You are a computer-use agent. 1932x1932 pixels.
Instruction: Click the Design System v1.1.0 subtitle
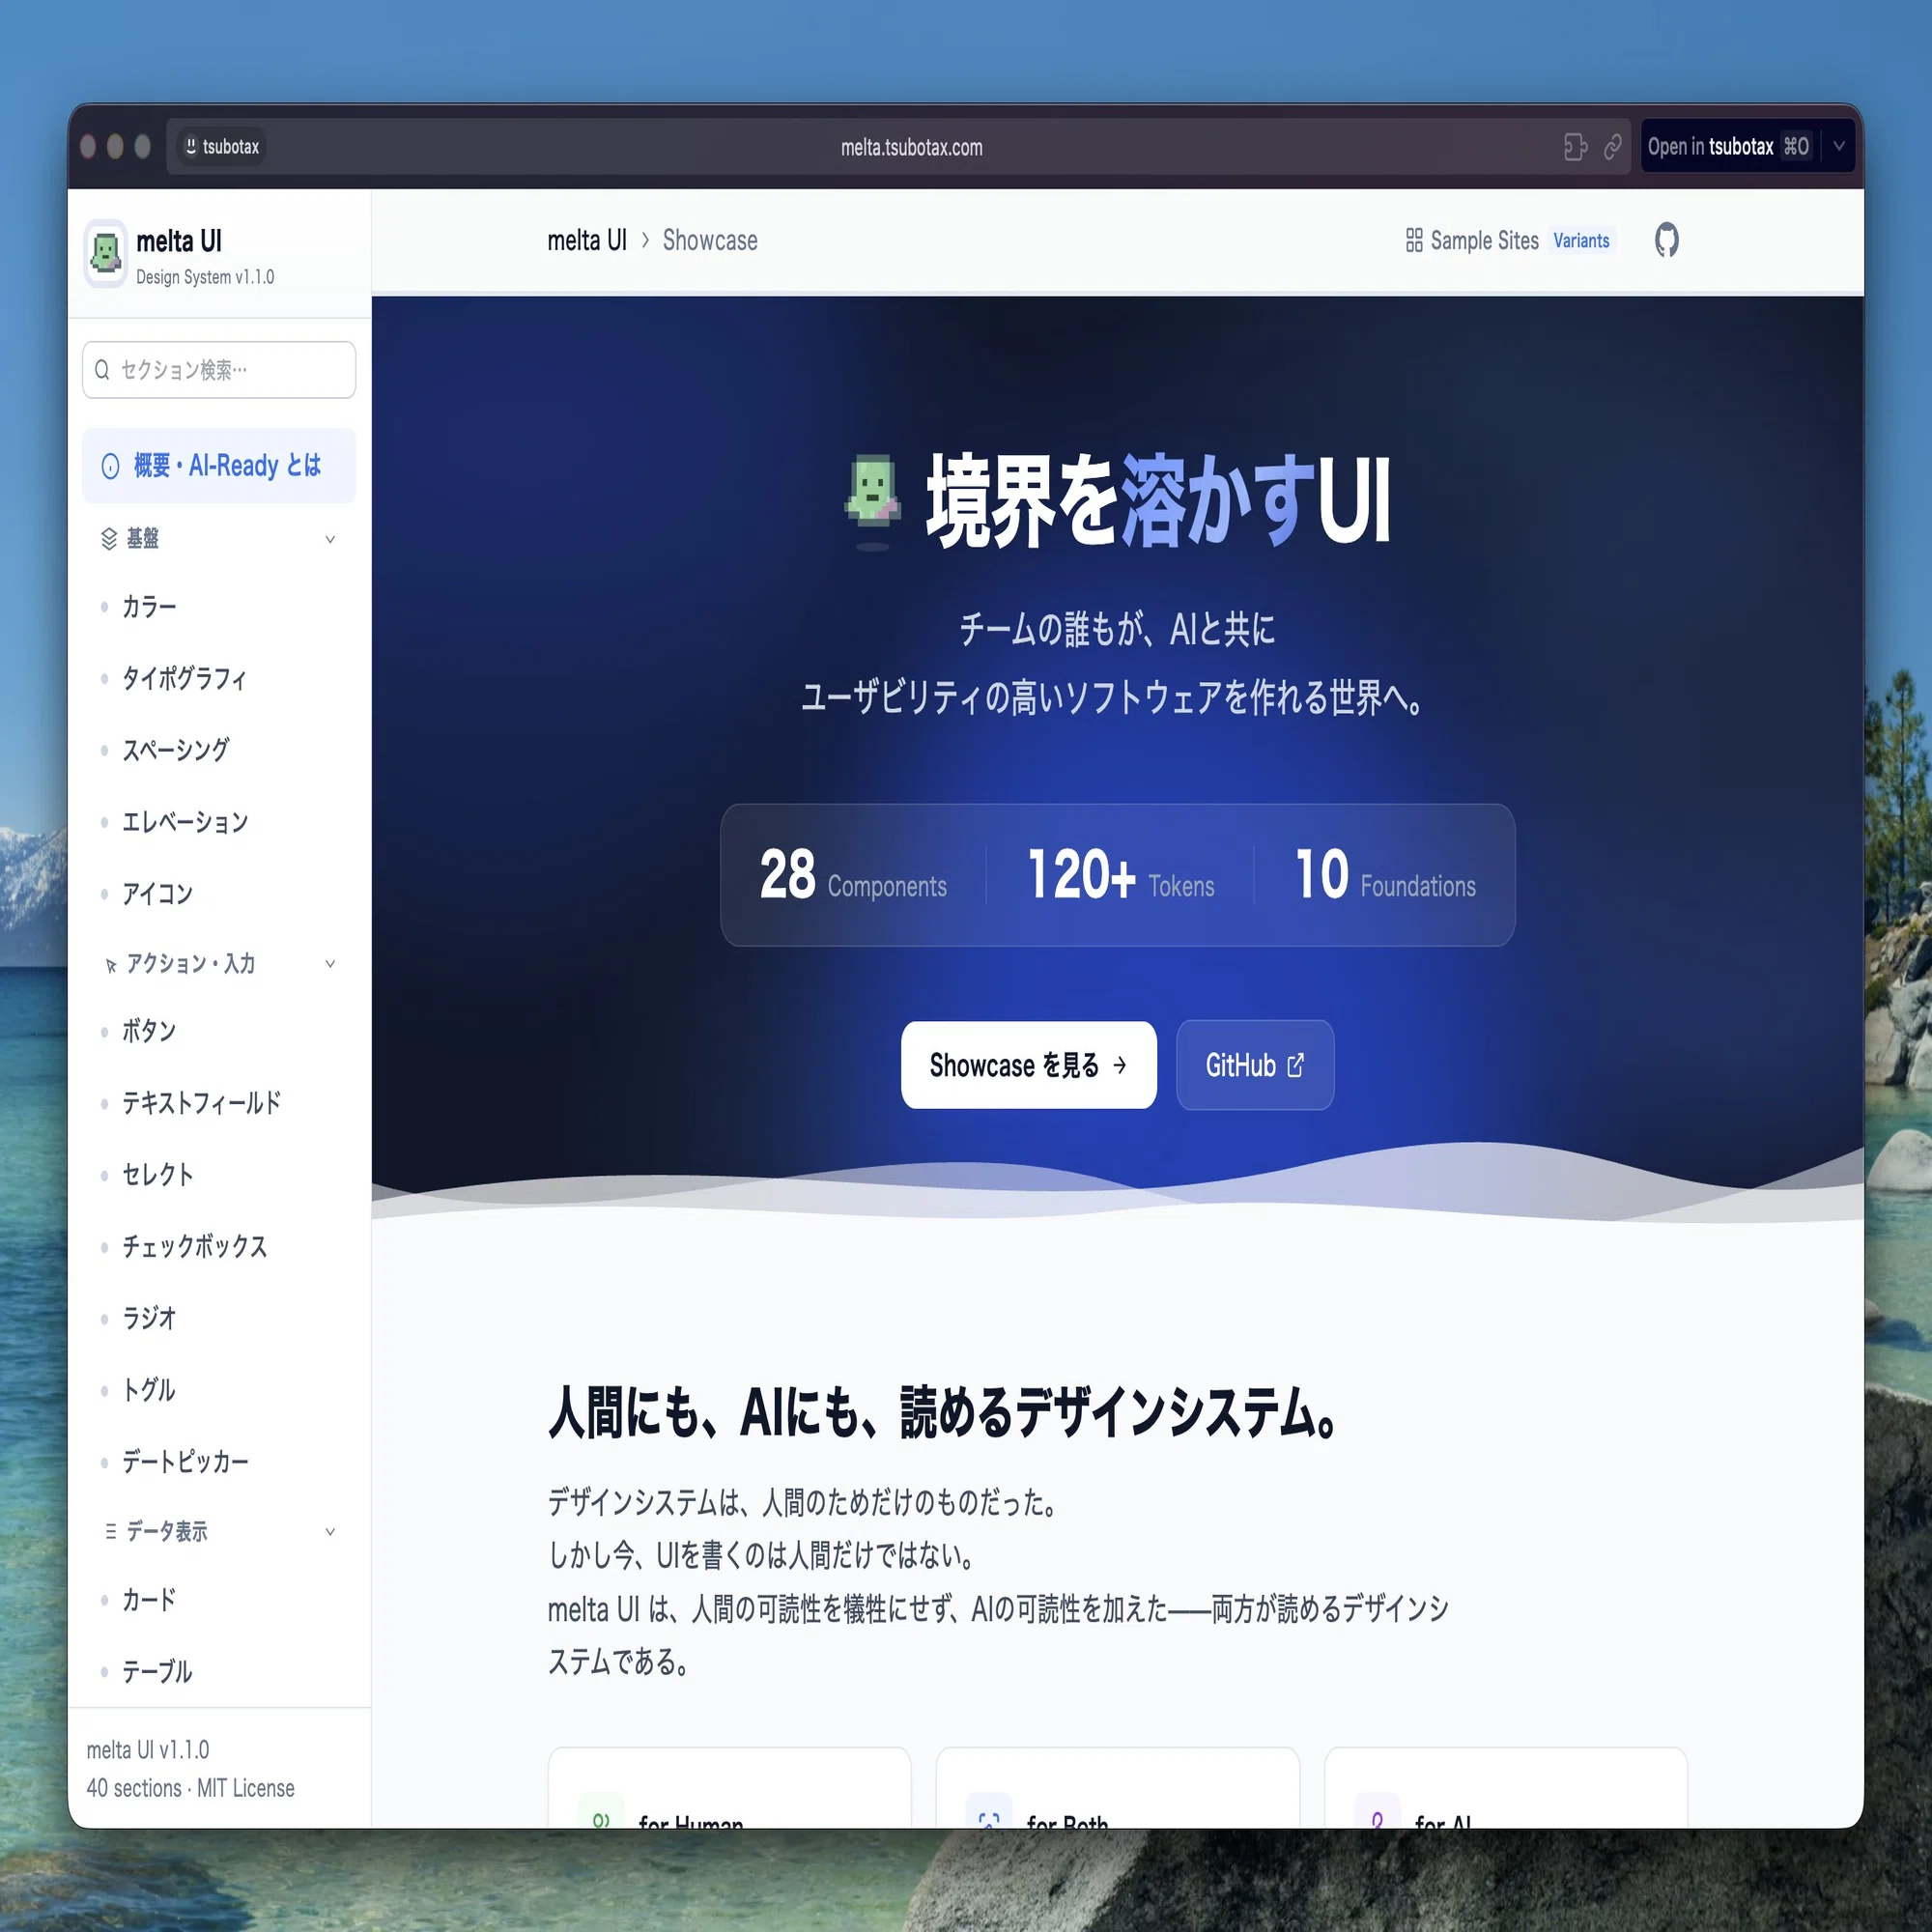[x=205, y=277]
